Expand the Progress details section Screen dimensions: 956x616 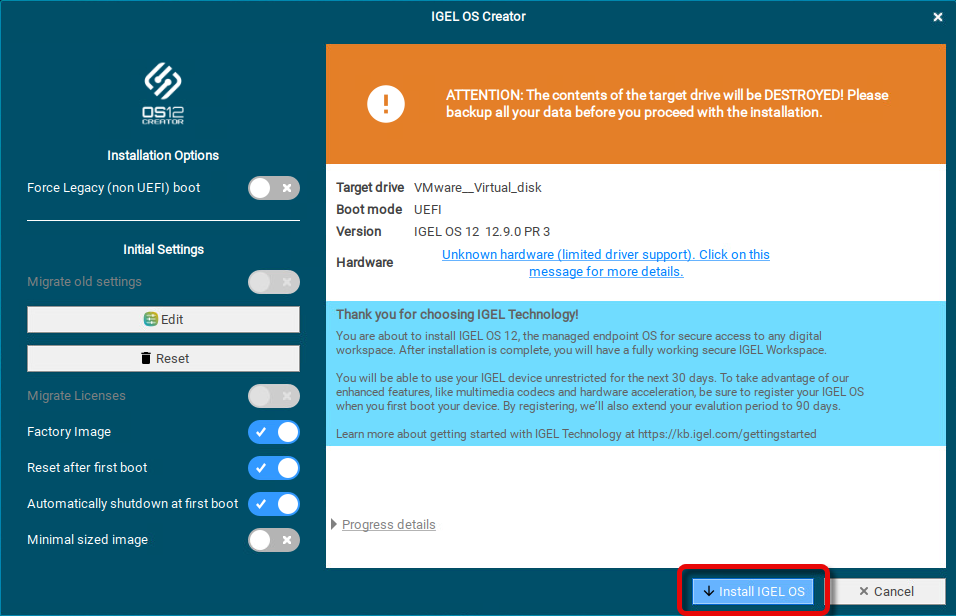[x=383, y=525]
